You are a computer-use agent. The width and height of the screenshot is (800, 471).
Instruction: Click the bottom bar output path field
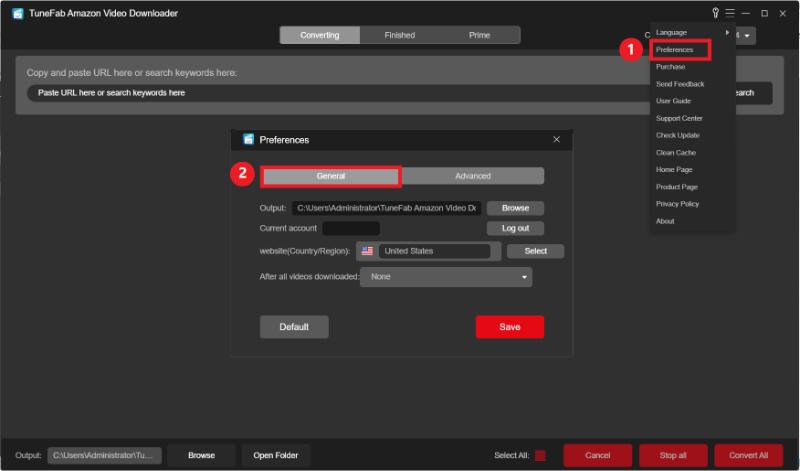click(105, 455)
